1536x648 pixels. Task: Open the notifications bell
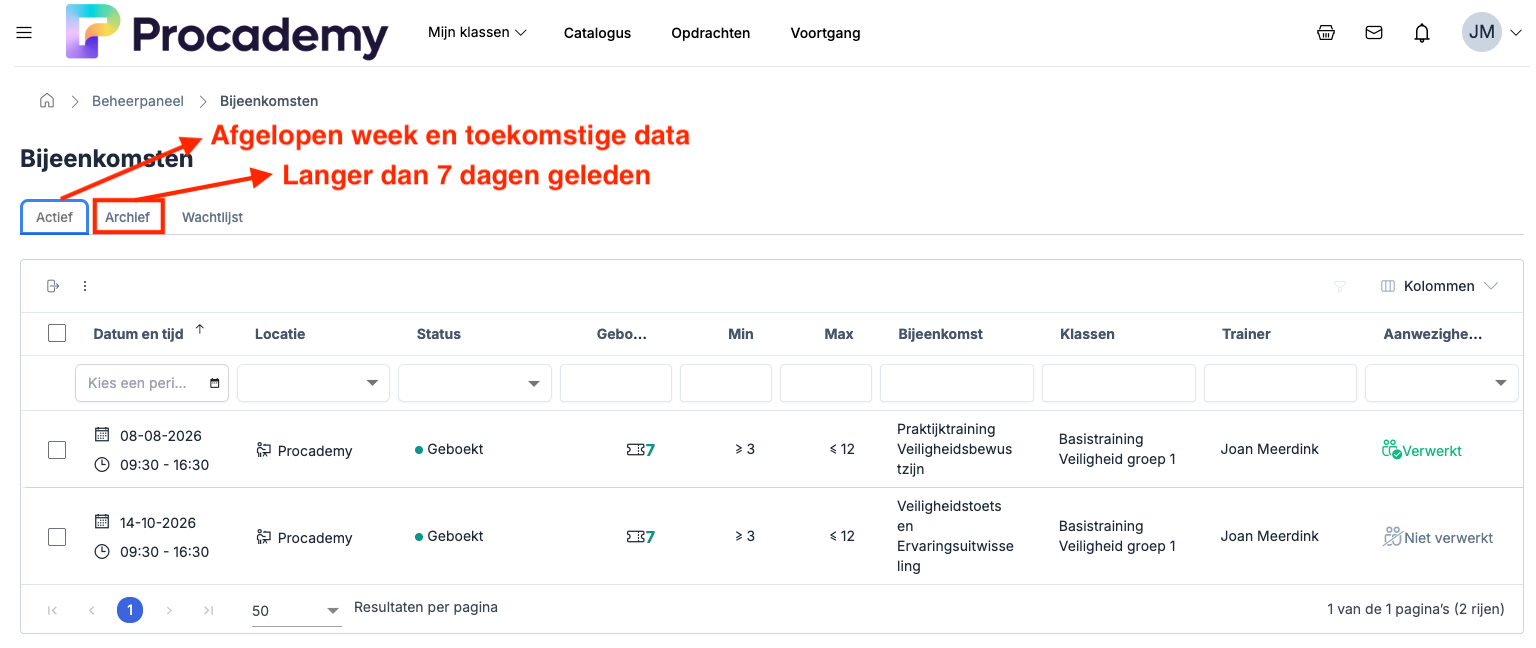1422,33
